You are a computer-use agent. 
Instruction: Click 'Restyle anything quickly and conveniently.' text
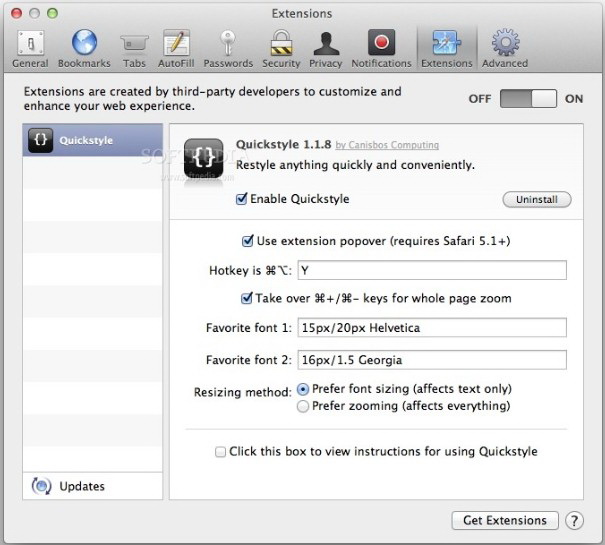355,165
